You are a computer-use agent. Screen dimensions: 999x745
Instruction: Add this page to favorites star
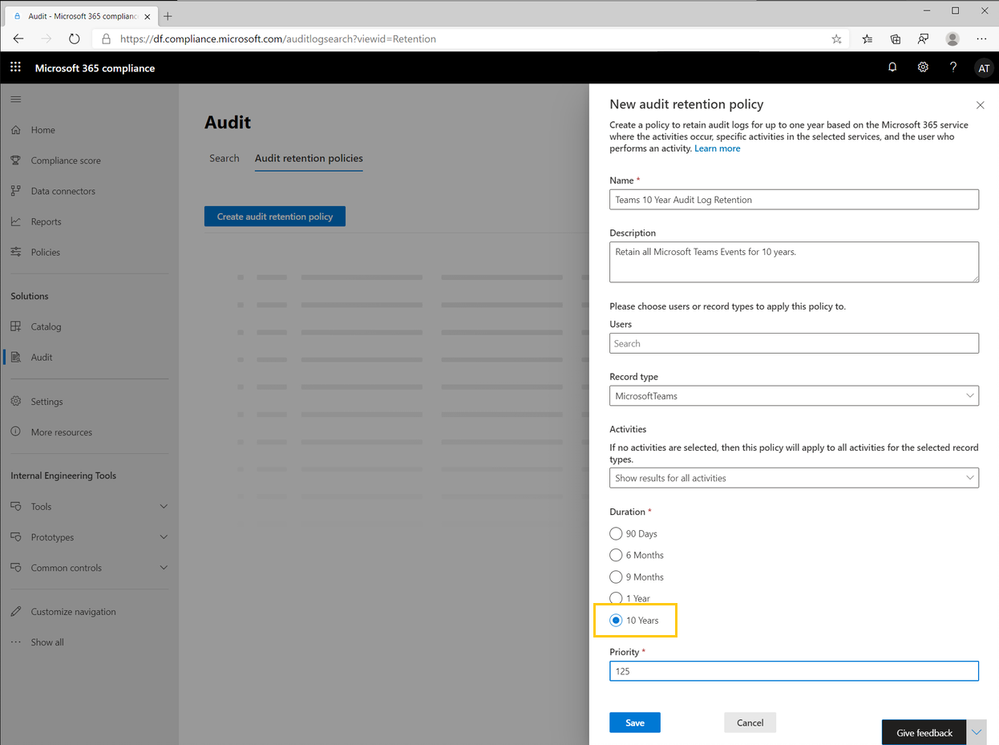coord(836,39)
